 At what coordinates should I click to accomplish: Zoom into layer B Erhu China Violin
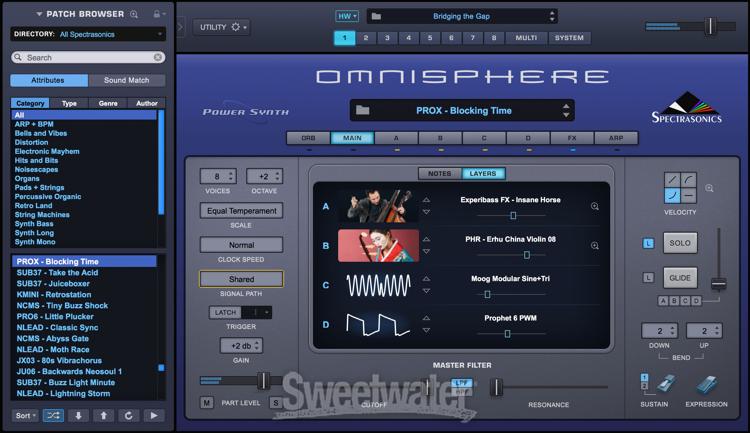pyautogui.click(x=595, y=245)
